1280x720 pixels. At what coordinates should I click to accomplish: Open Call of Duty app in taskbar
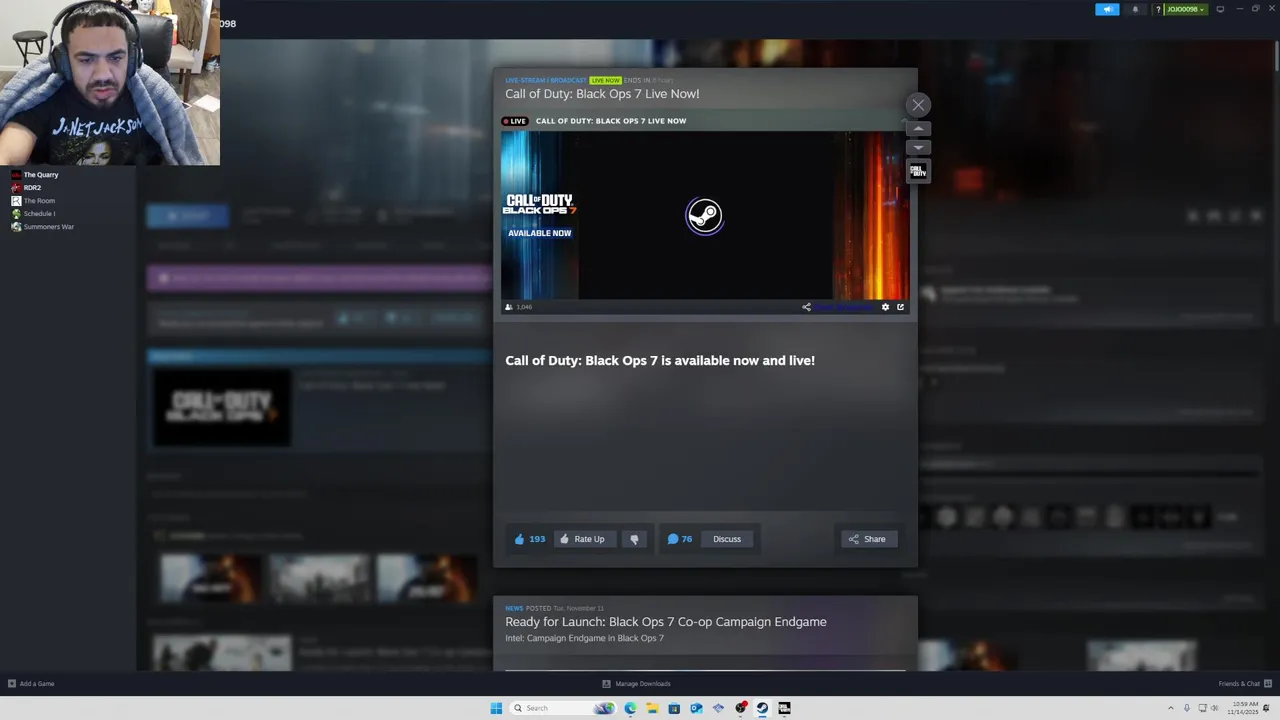coord(784,708)
